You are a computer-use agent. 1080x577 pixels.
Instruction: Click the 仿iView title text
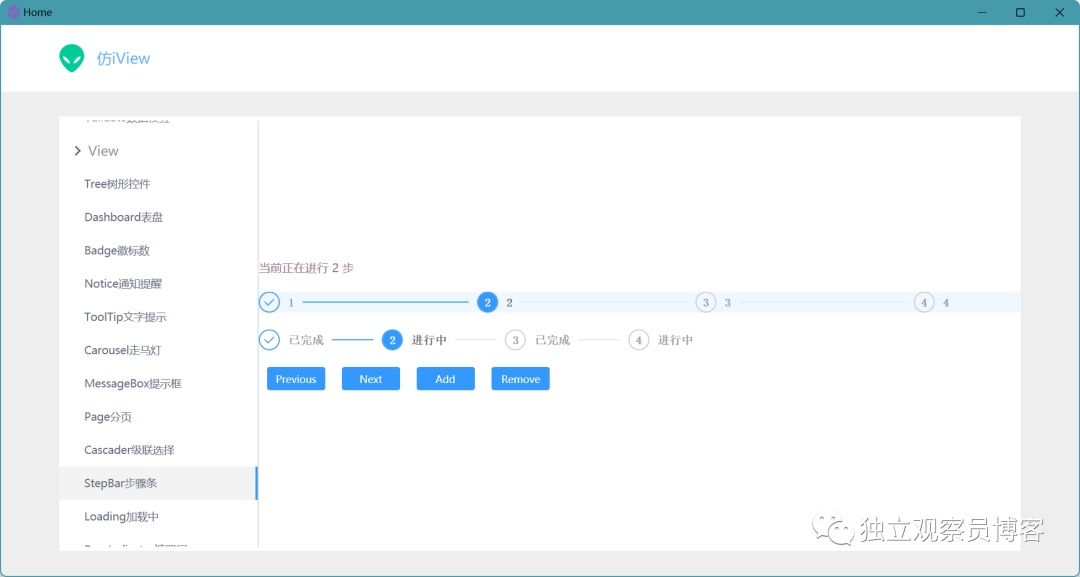click(x=123, y=59)
